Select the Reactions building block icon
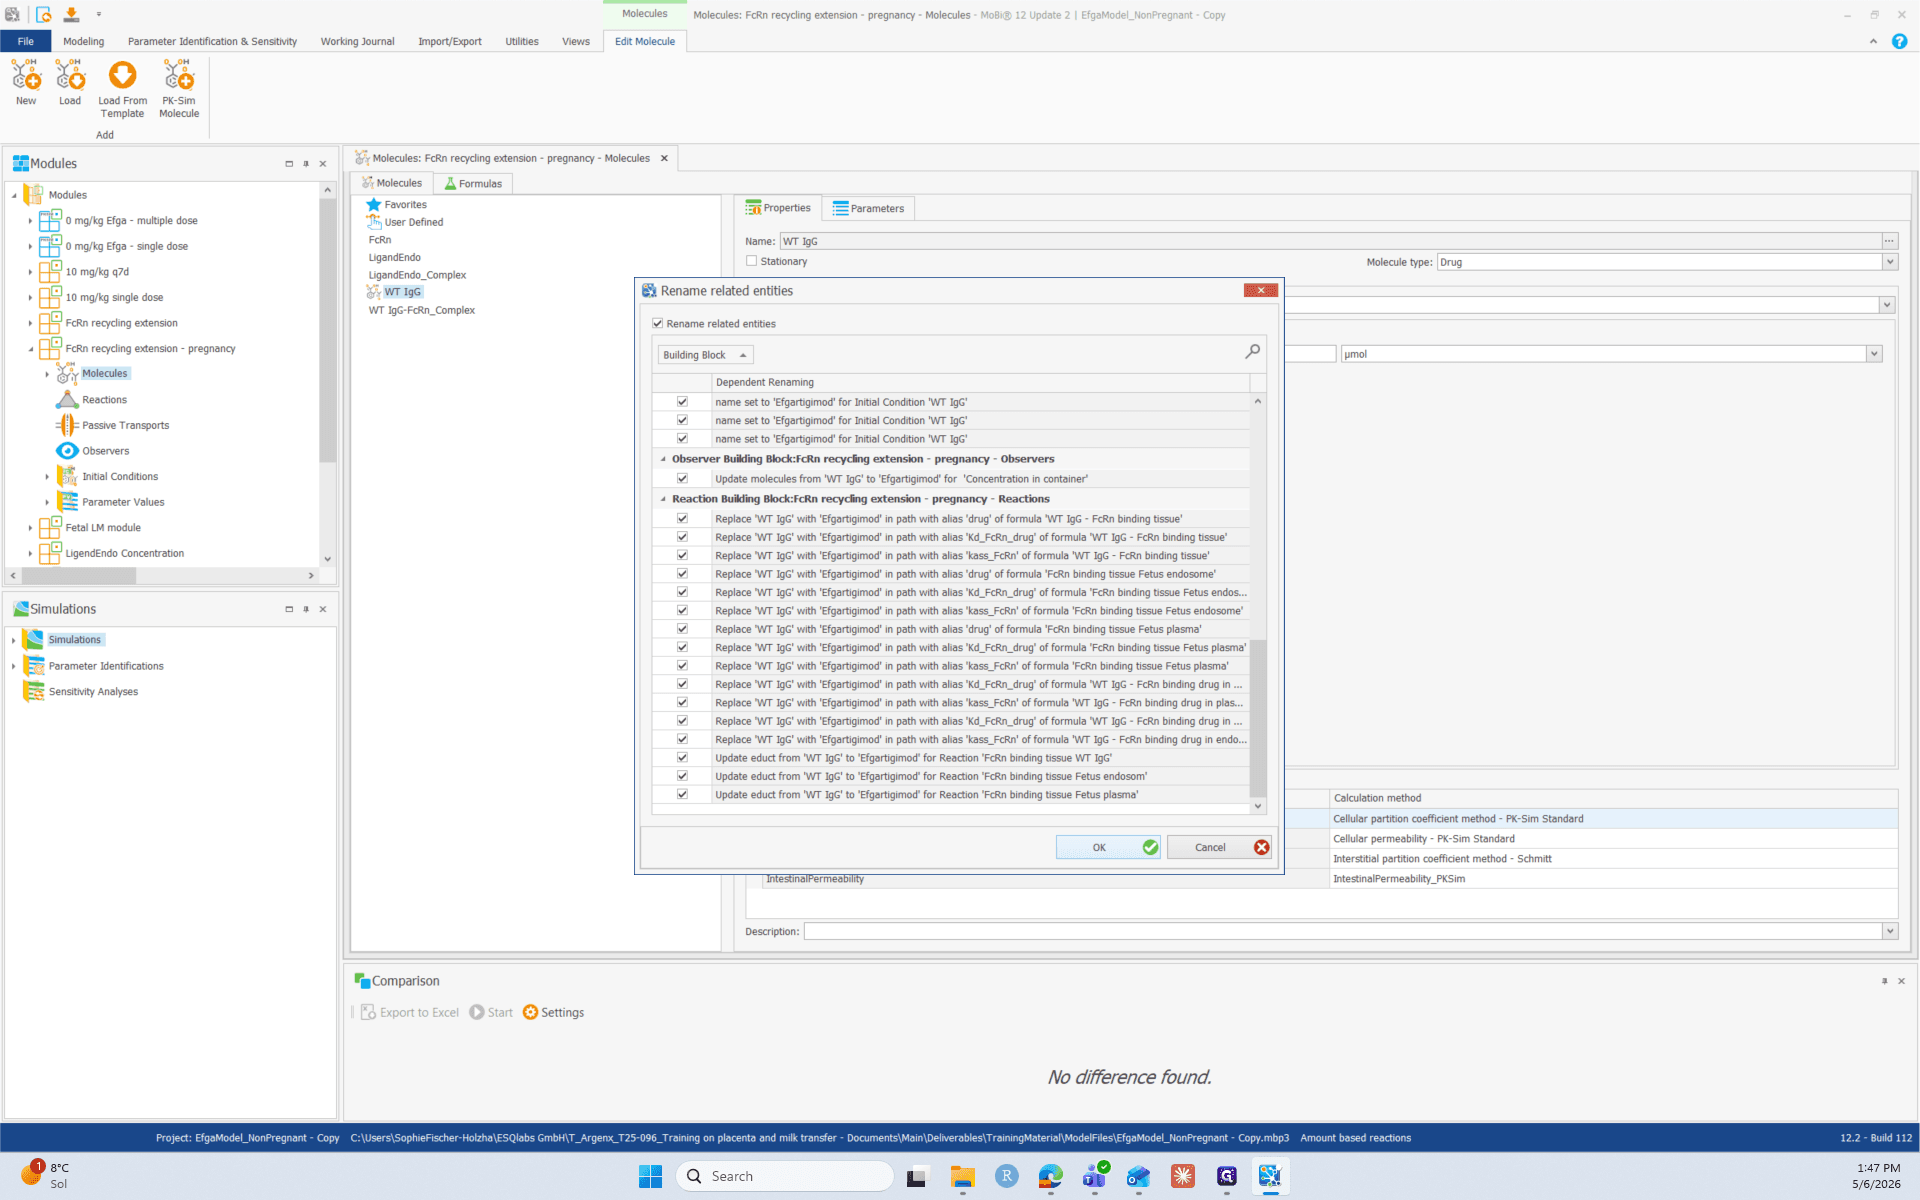 tap(67, 399)
